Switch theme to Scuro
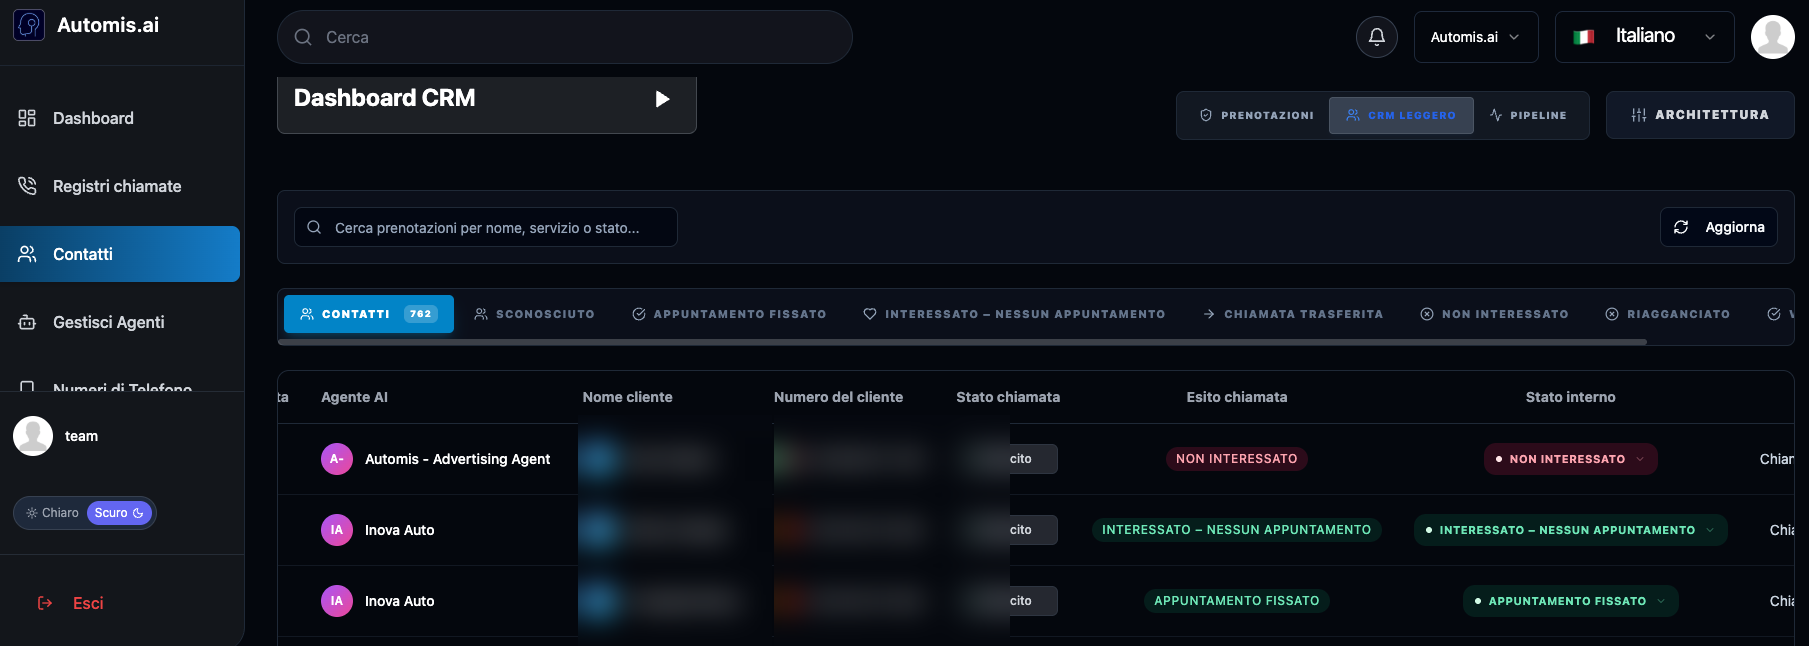1809x646 pixels. 119,513
